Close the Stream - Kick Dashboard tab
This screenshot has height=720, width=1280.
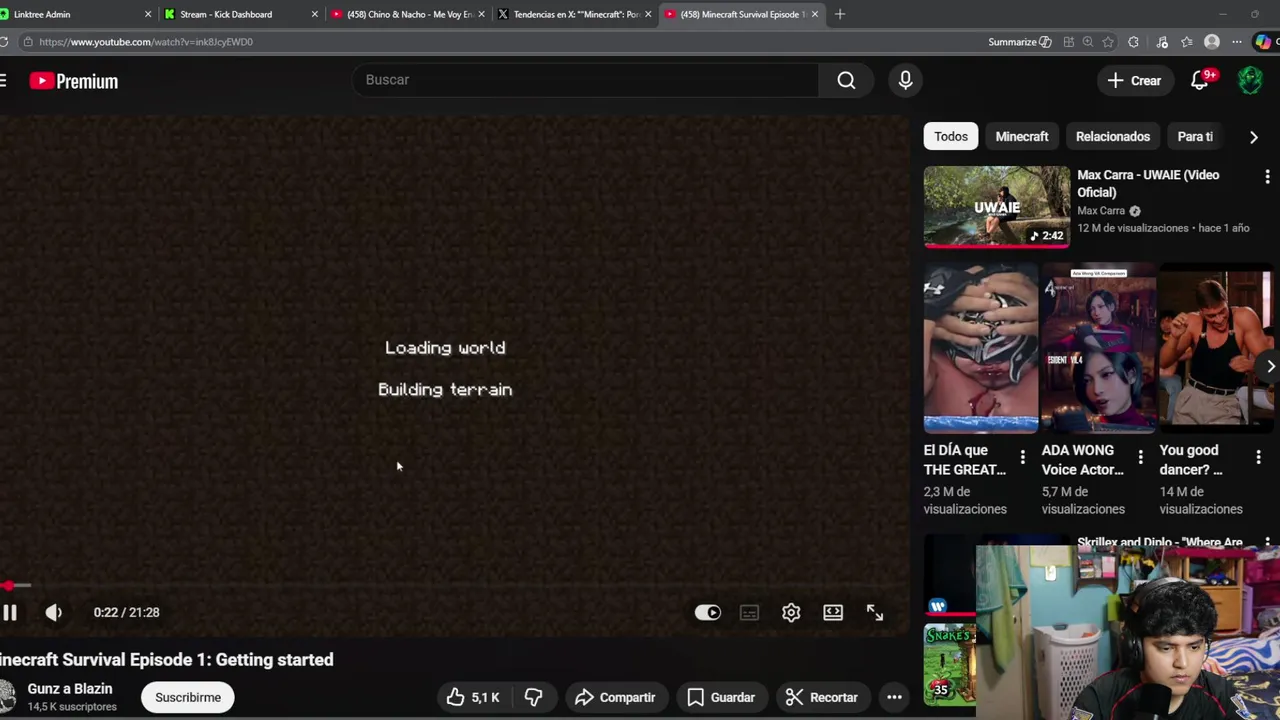pyautogui.click(x=315, y=14)
